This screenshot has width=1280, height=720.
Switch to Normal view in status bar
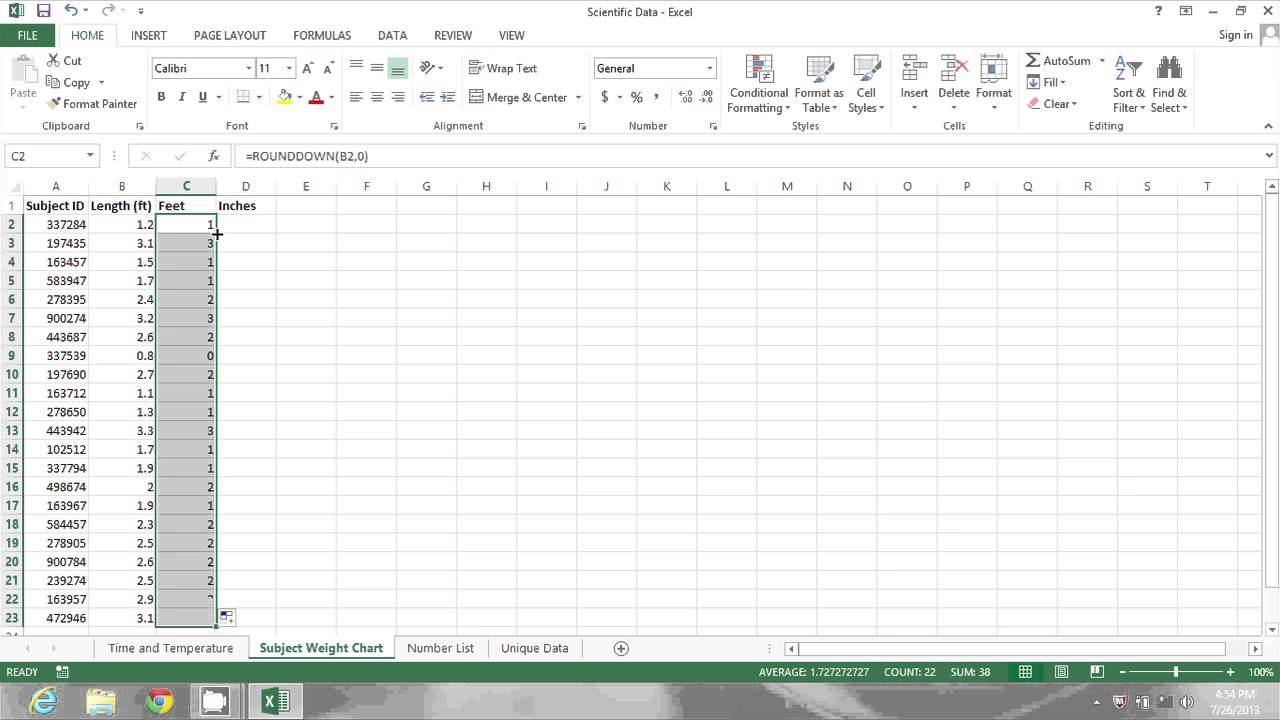coord(1026,672)
